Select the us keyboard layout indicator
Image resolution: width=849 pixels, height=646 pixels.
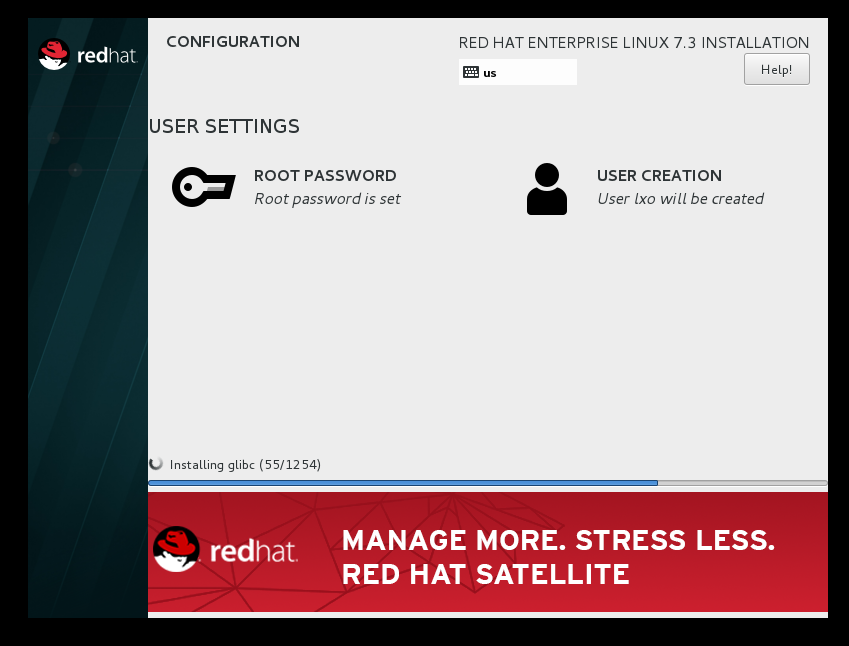[518, 72]
